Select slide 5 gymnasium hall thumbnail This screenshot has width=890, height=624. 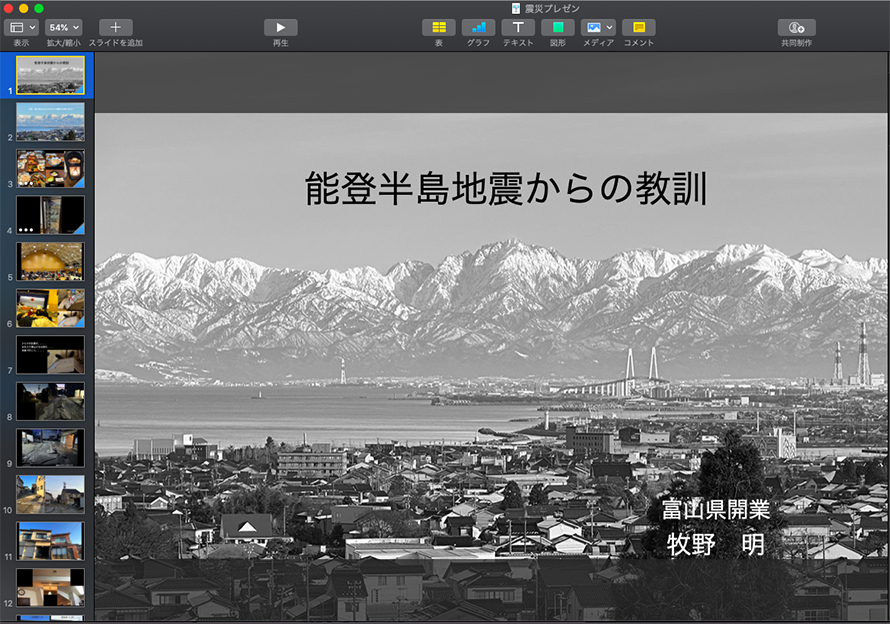(51, 261)
